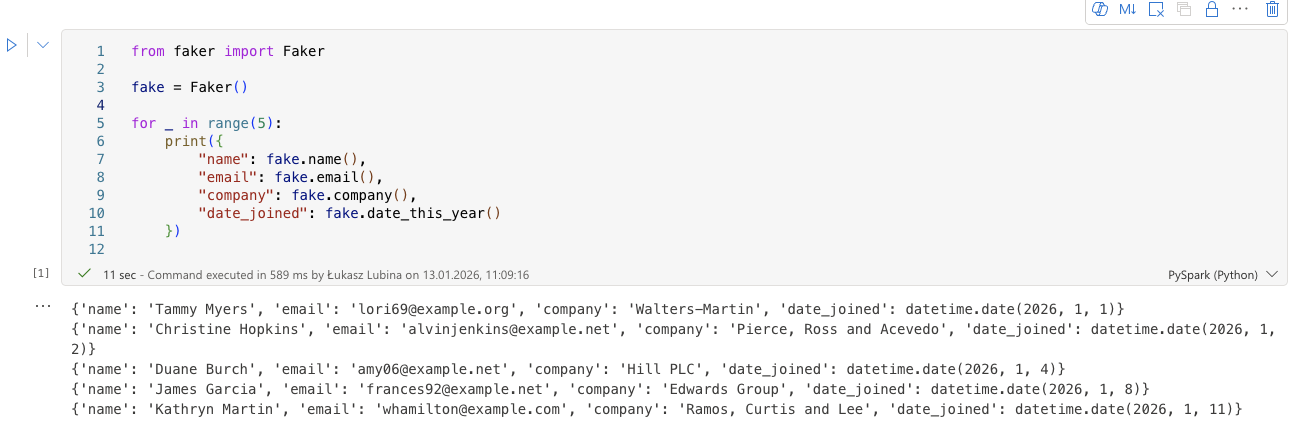Click the Kathryn Martin output row
This screenshot has width=1302, height=428.
click(656, 410)
